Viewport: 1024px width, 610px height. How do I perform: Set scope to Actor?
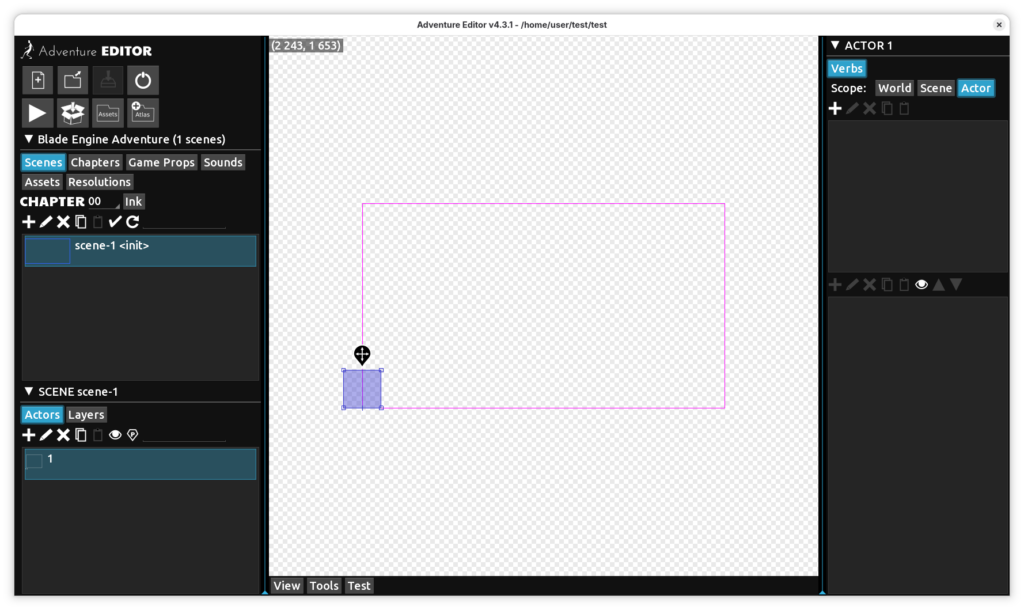coord(976,88)
